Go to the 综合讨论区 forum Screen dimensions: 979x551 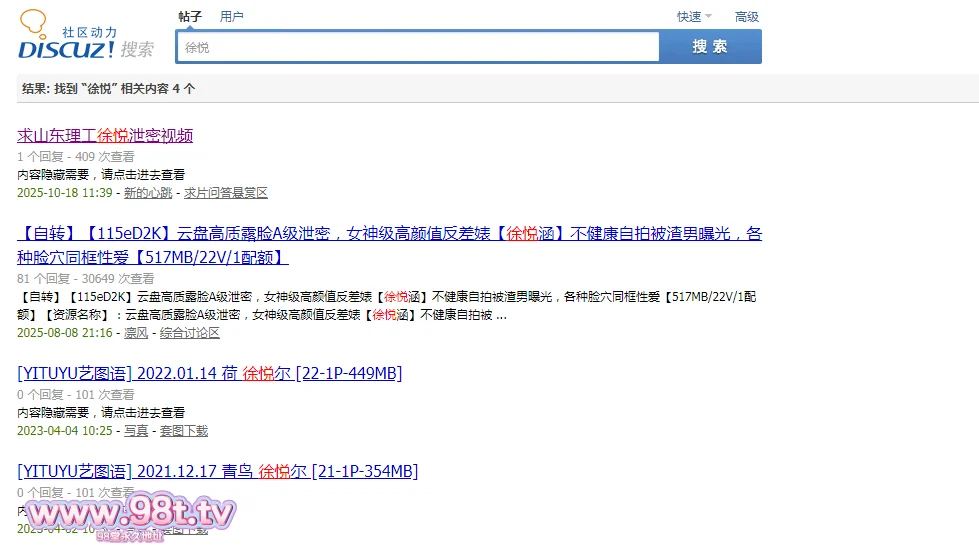pos(190,332)
